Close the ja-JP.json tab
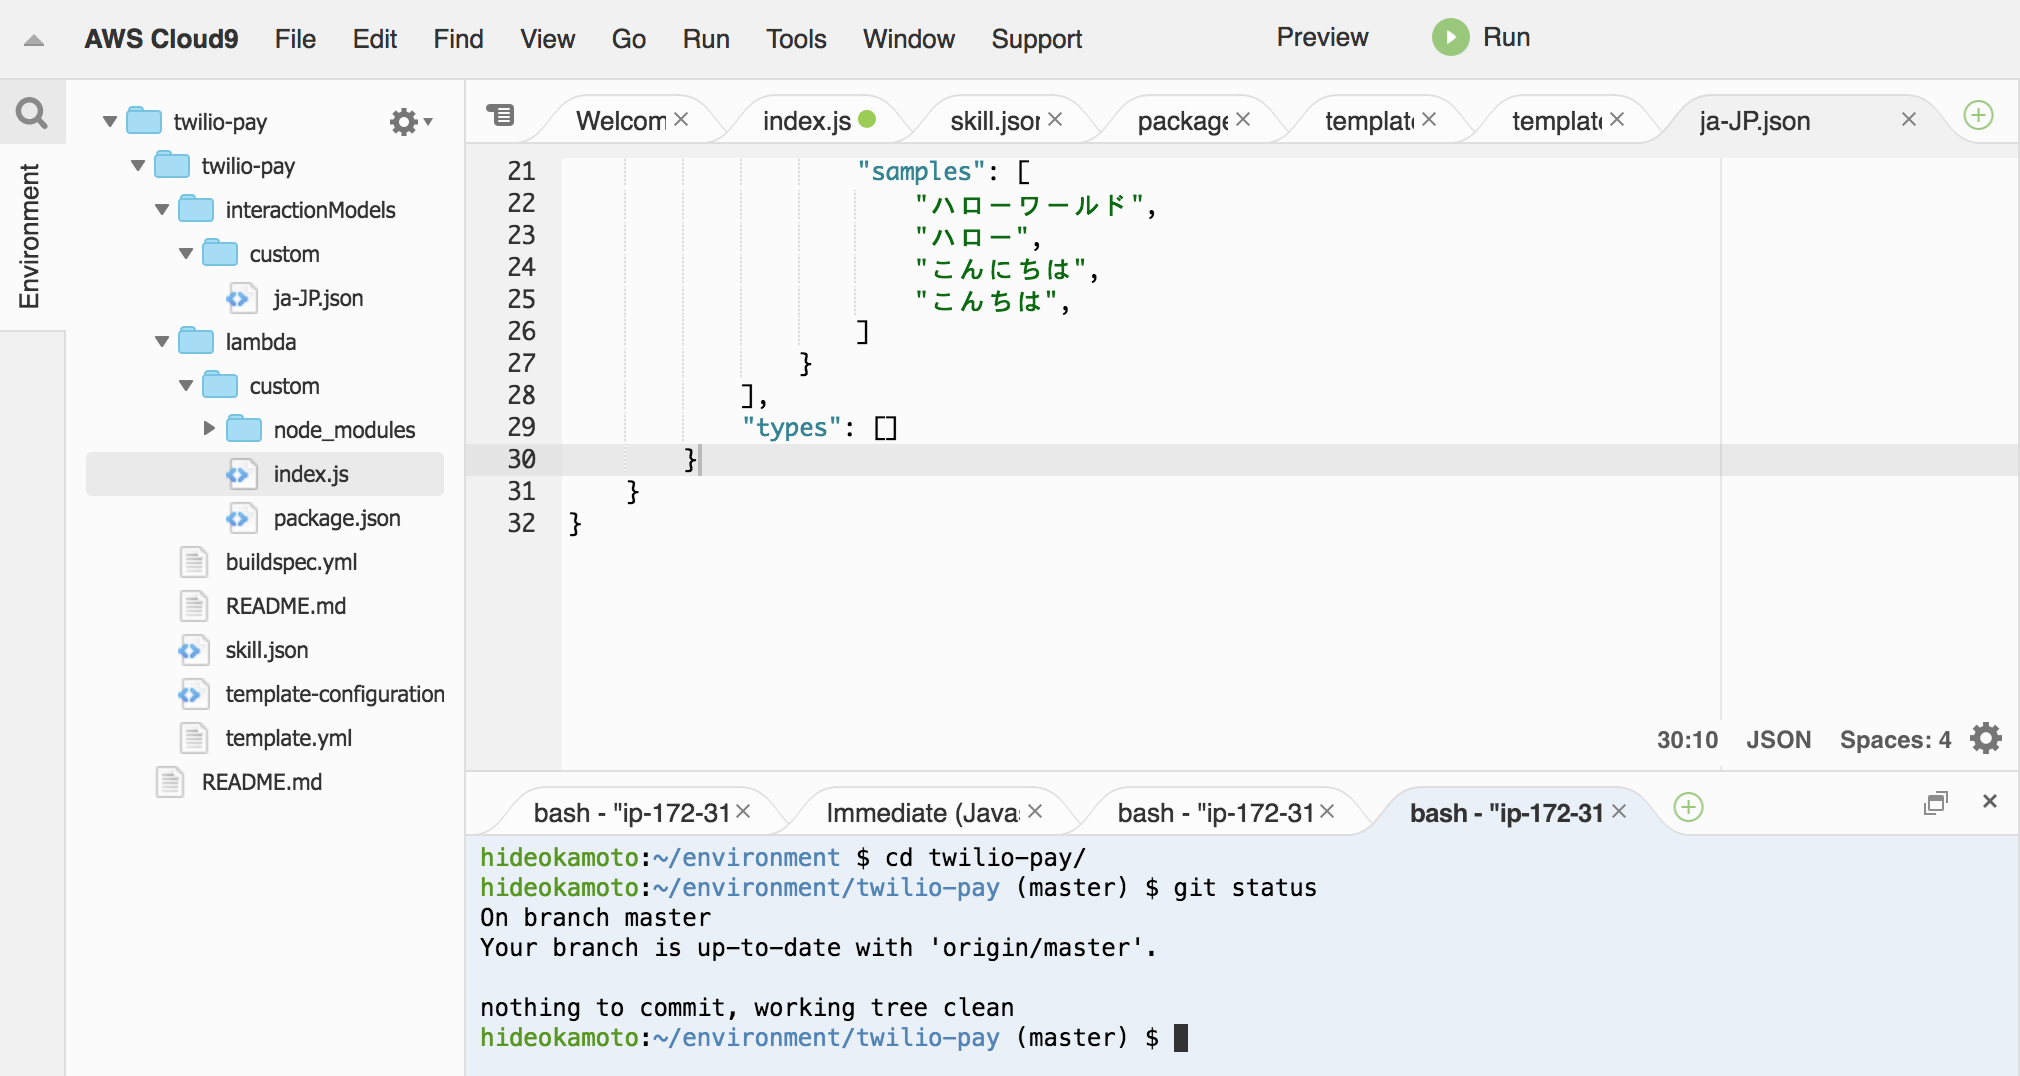 (1909, 119)
